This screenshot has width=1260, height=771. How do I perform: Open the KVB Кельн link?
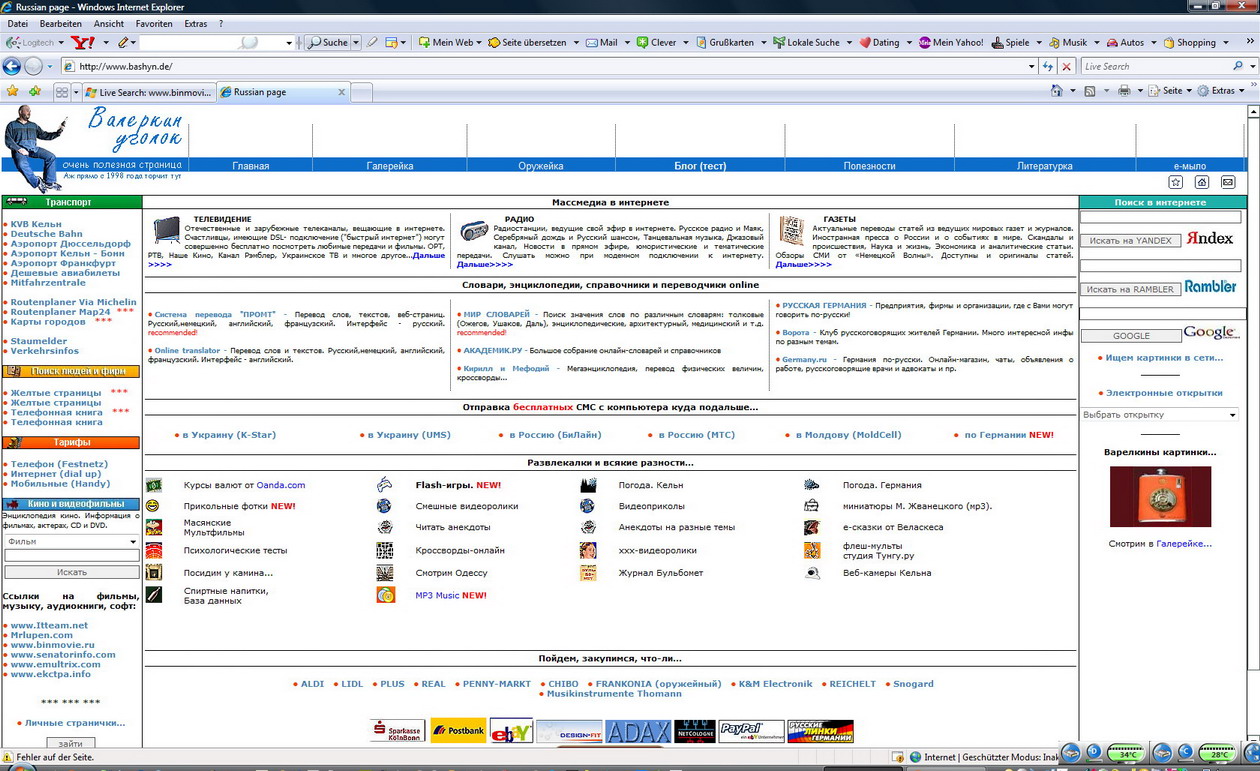coord(36,224)
